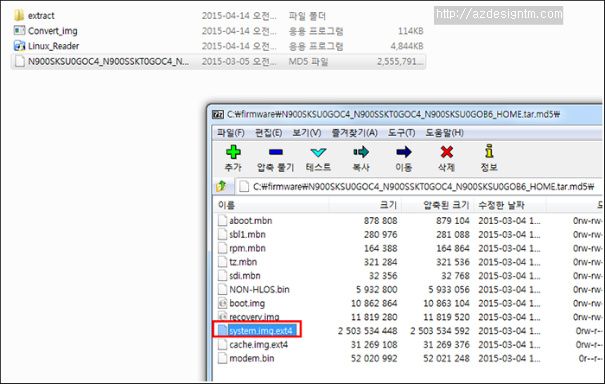Click the green Add (추가) plus icon
This screenshot has height=384, width=605.
tap(233, 152)
